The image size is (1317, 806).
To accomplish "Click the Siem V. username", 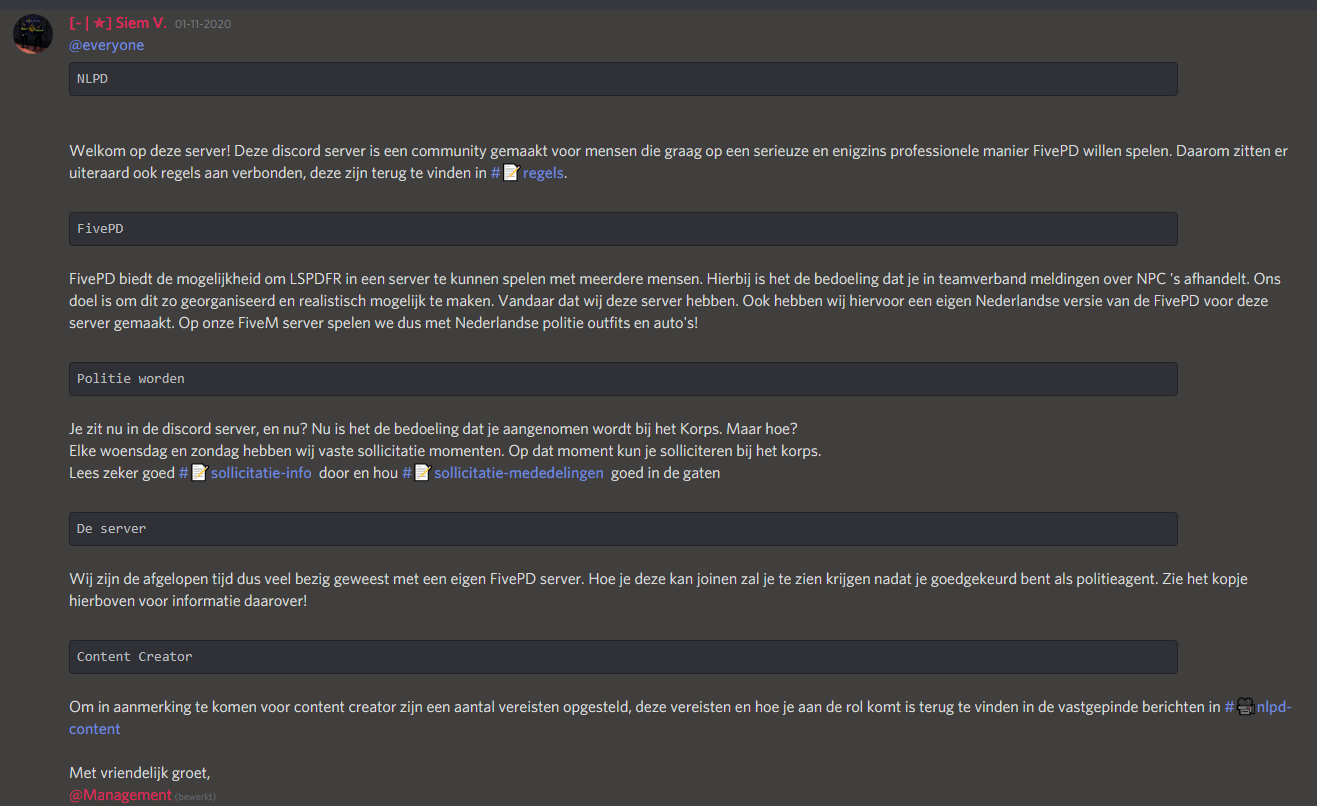I will 147,23.
